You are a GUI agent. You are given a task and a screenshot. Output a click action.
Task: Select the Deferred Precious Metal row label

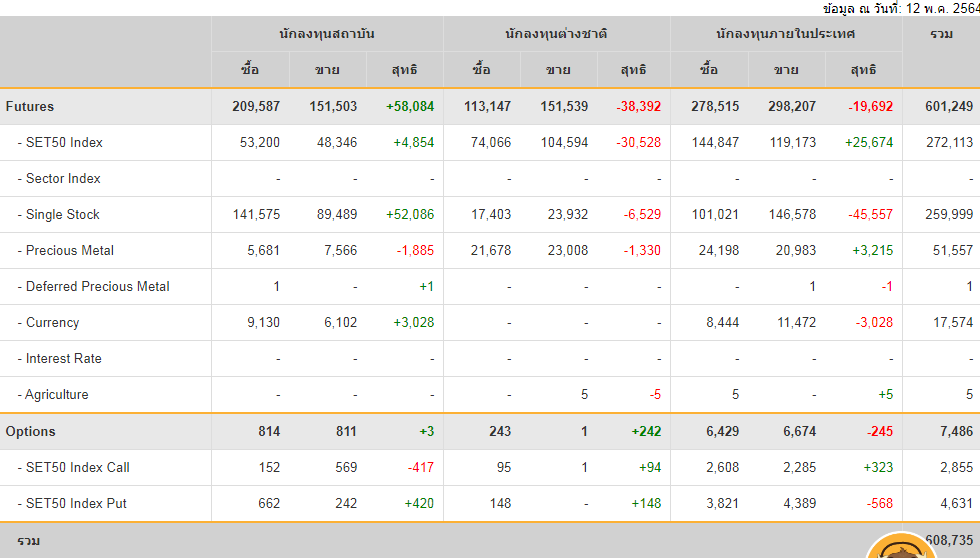[97, 286]
